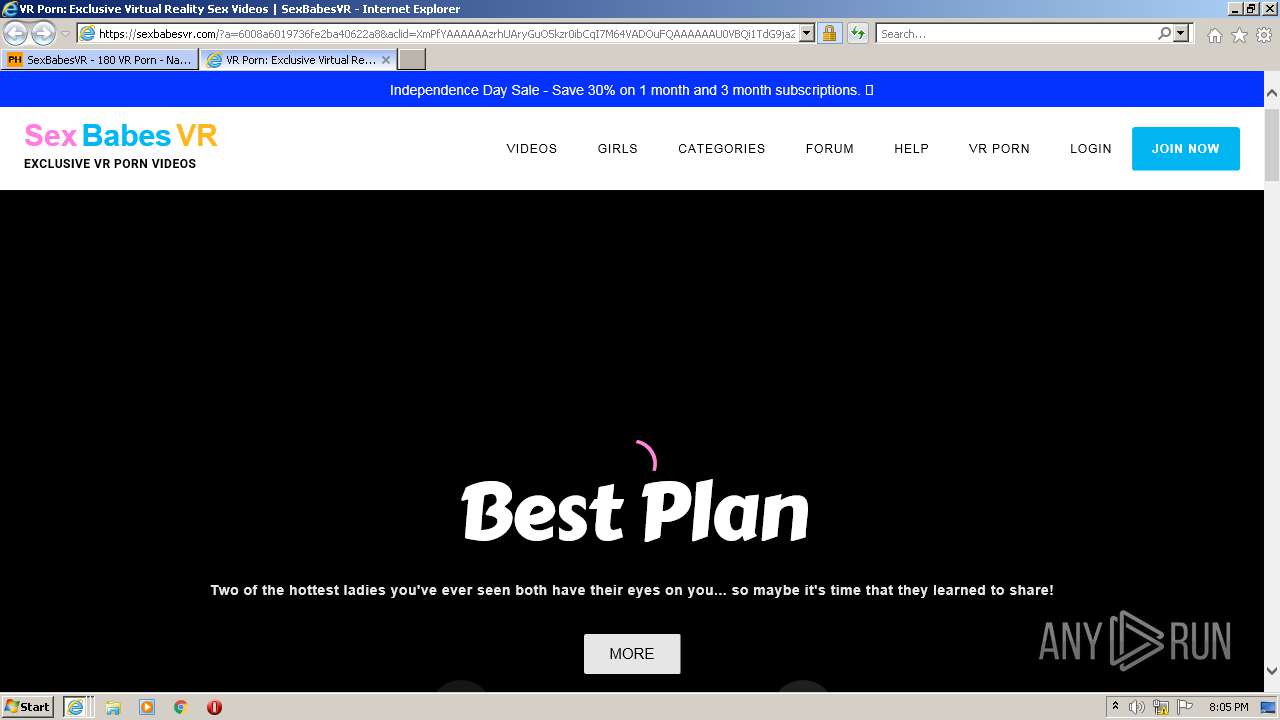Click the MORE button
This screenshot has height=720, width=1280.
tap(632, 653)
